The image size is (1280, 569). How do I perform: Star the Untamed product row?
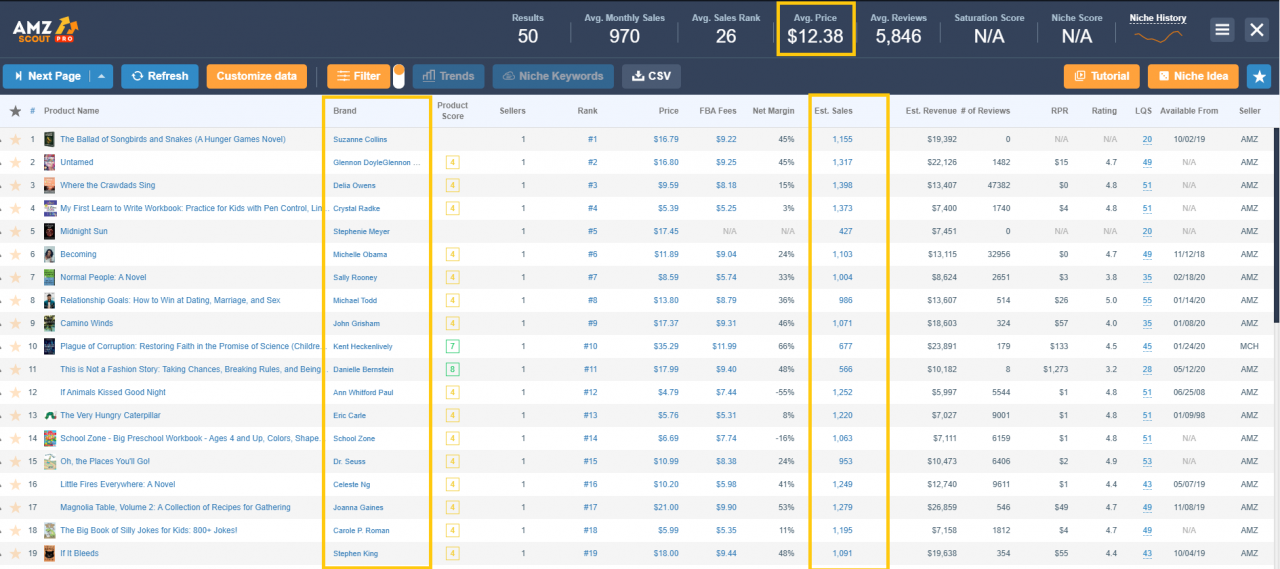point(16,162)
